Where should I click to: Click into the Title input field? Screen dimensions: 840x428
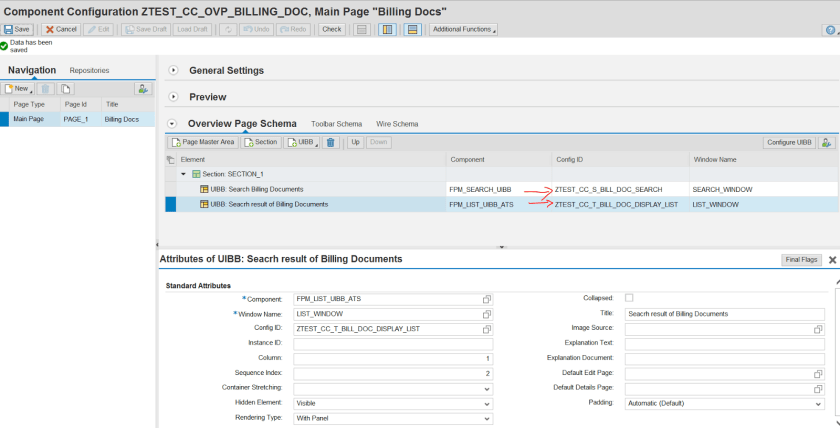click(x=724, y=314)
